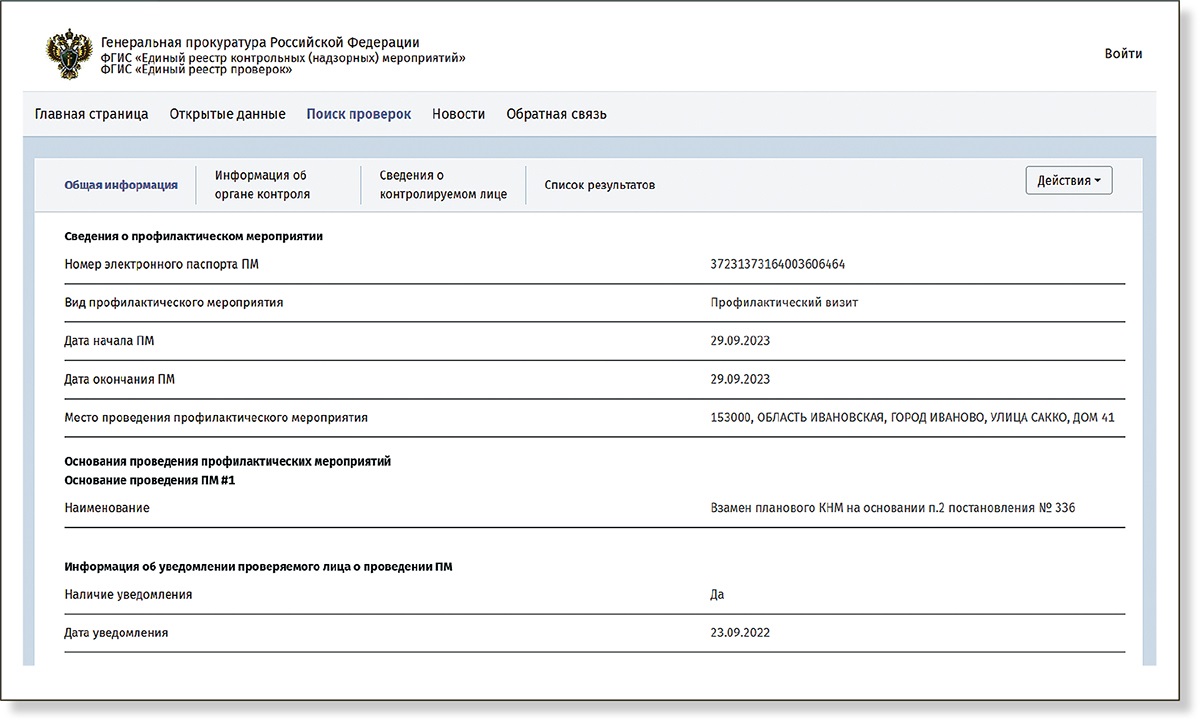Expand the Действия dropdown button
This screenshot has width=1200, height=721.
tap(1068, 181)
